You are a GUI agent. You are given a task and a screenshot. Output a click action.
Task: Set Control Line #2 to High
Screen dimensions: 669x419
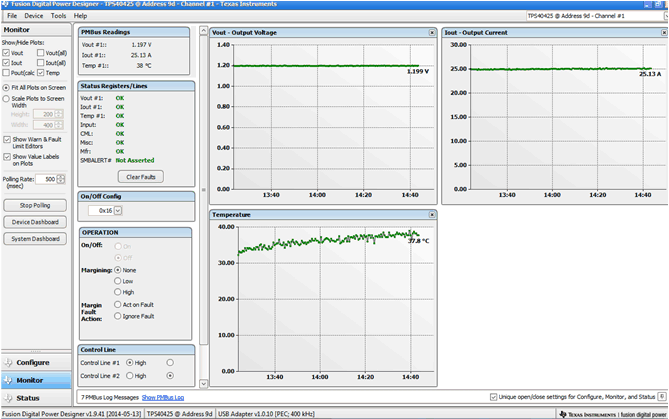(x=130, y=376)
